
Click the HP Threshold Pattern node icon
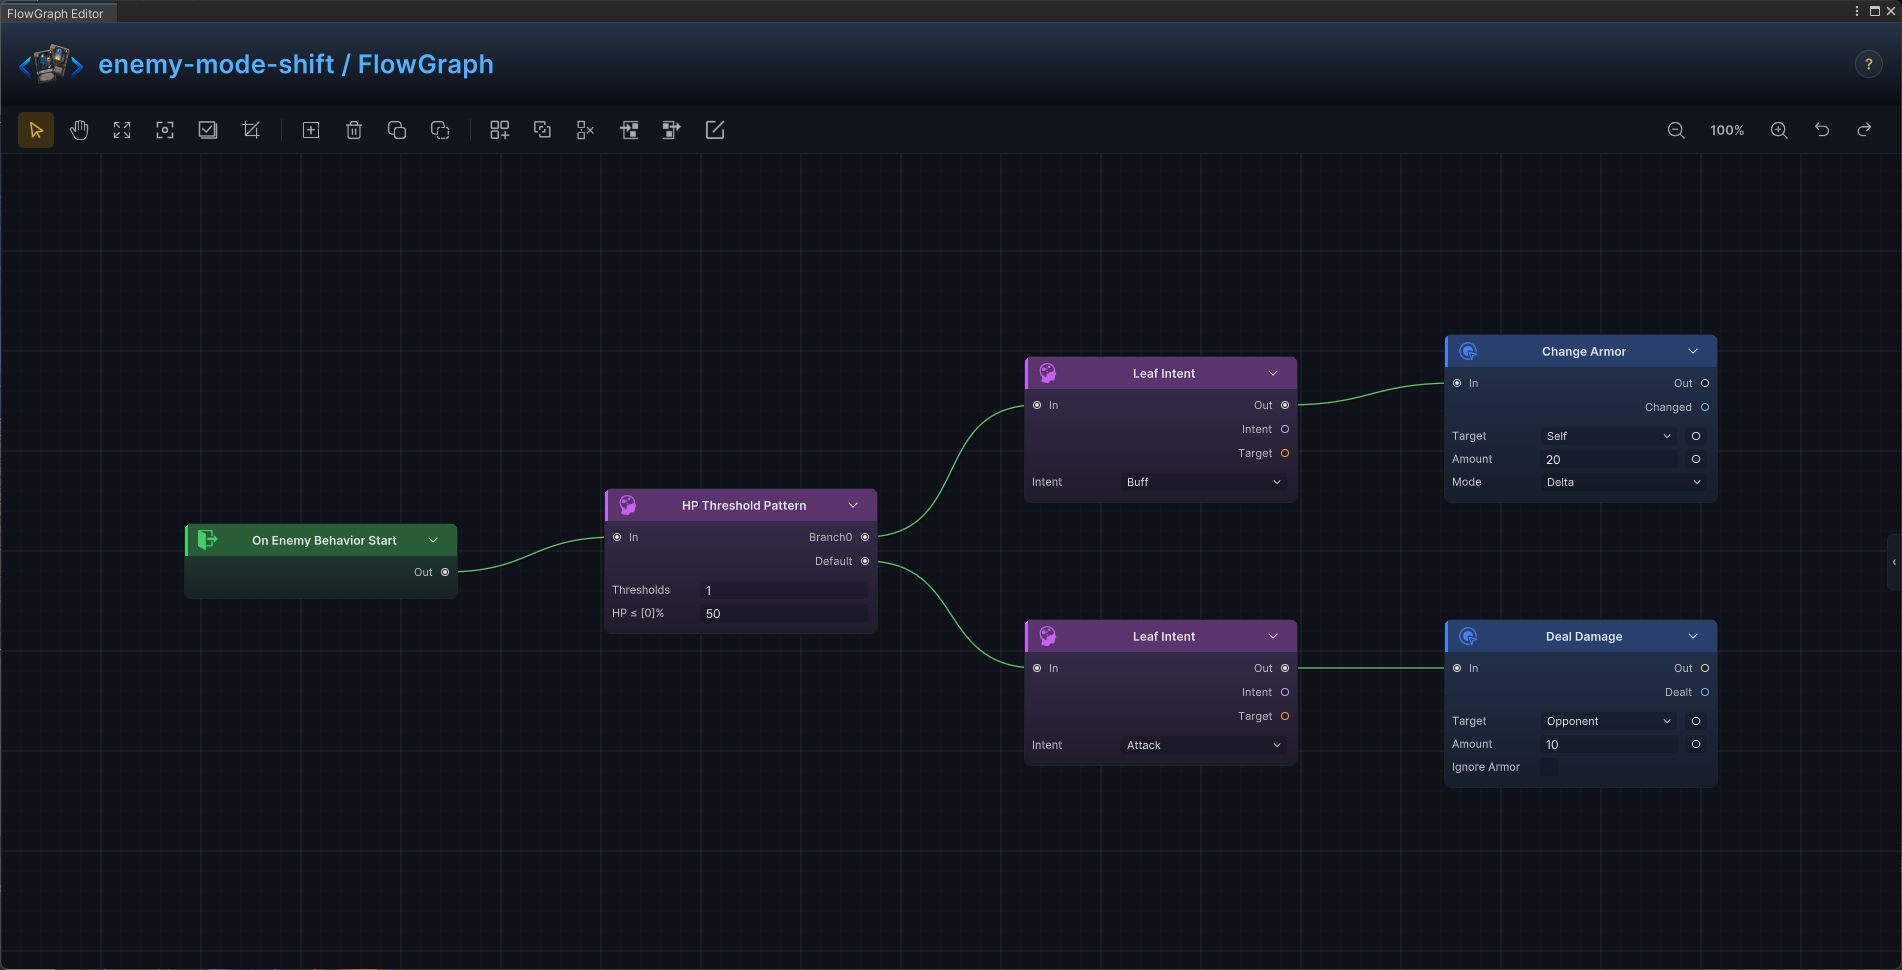point(628,505)
